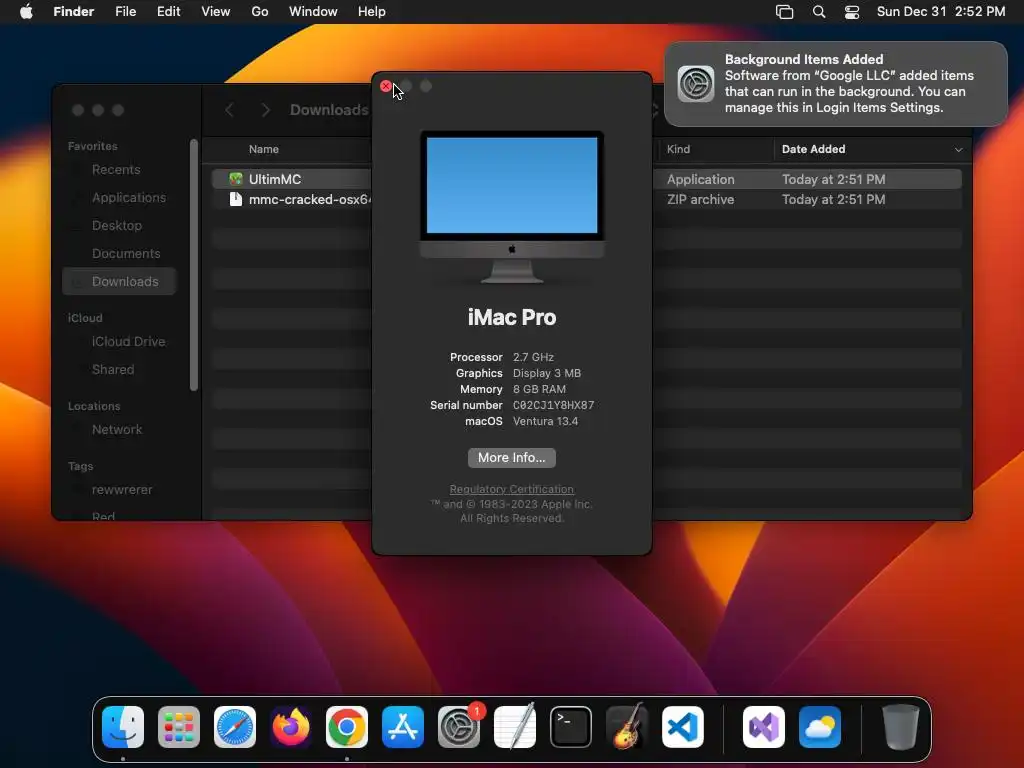The width and height of the screenshot is (1024, 768).
Task: Close the About This Mac window
Action: pyautogui.click(x=386, y=86)
